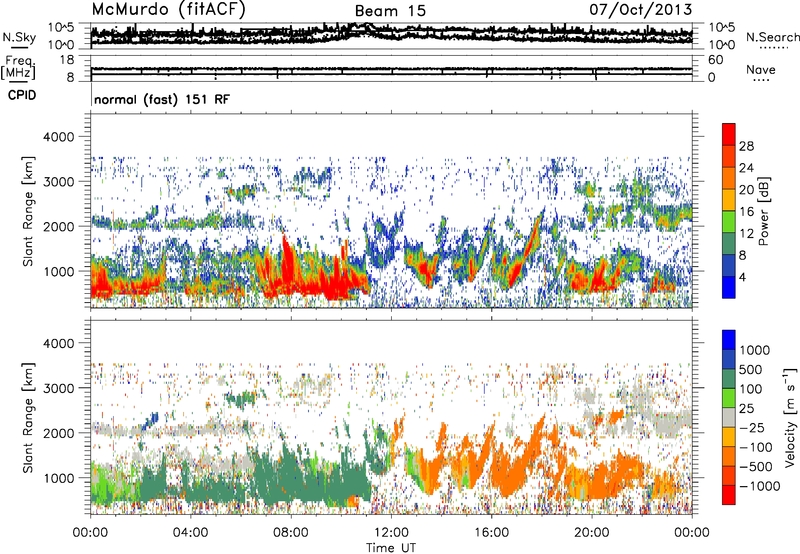Screen dimensions: 800x554
Task: Click the 16 tick on power colorbar
Action: coord(746,212)
